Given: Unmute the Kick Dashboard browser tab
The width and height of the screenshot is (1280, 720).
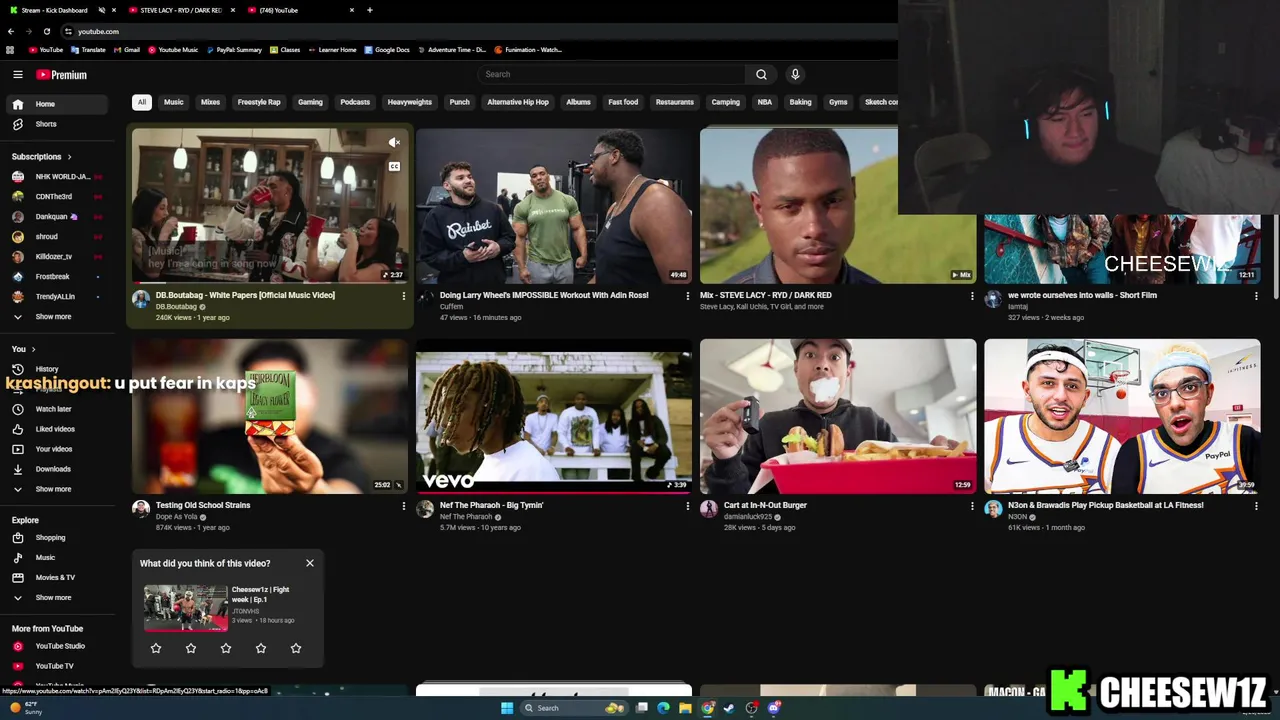Looking at the screenshot, I should pos(101,10).
